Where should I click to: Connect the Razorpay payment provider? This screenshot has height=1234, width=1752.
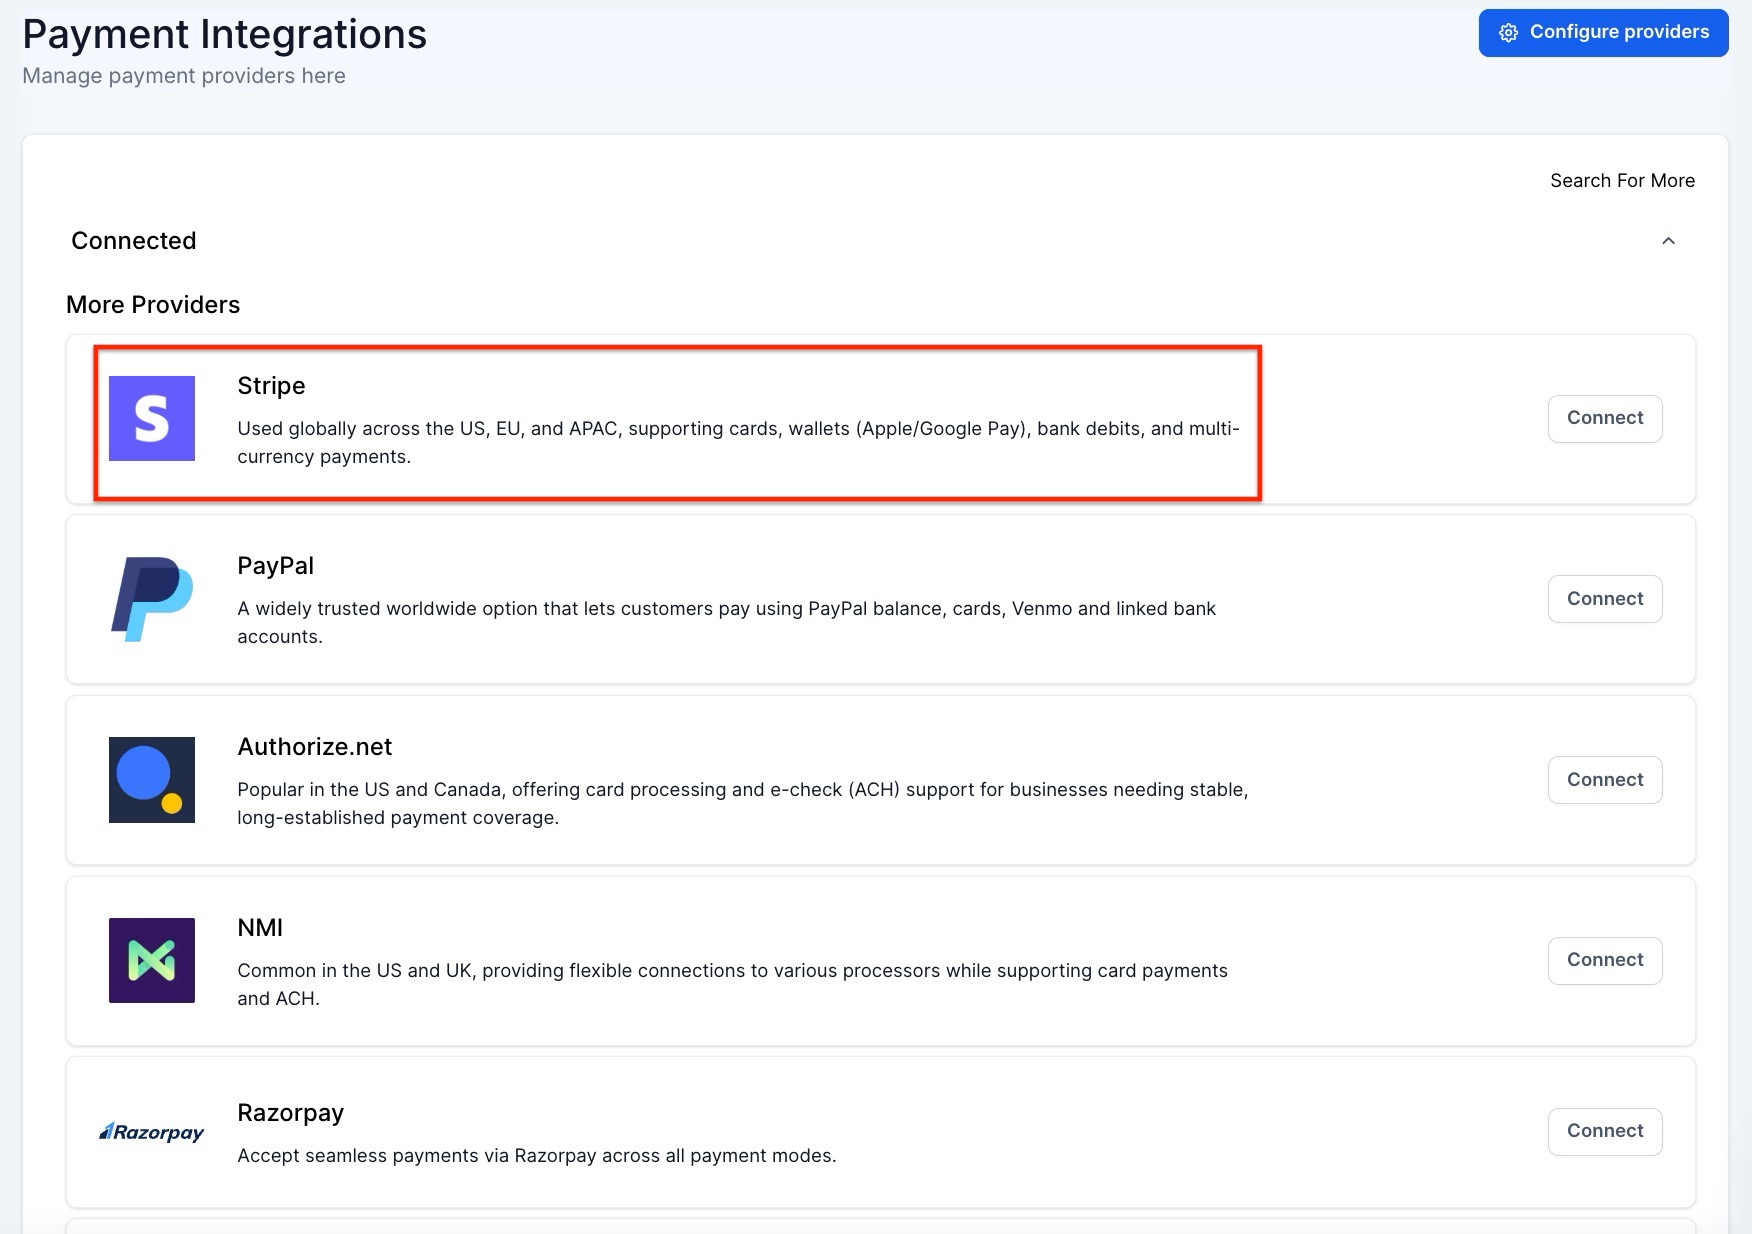(1604, 1131)
